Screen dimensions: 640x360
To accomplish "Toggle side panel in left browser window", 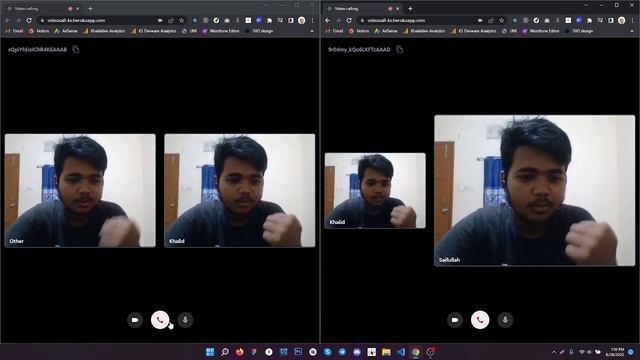I will 291,20.
